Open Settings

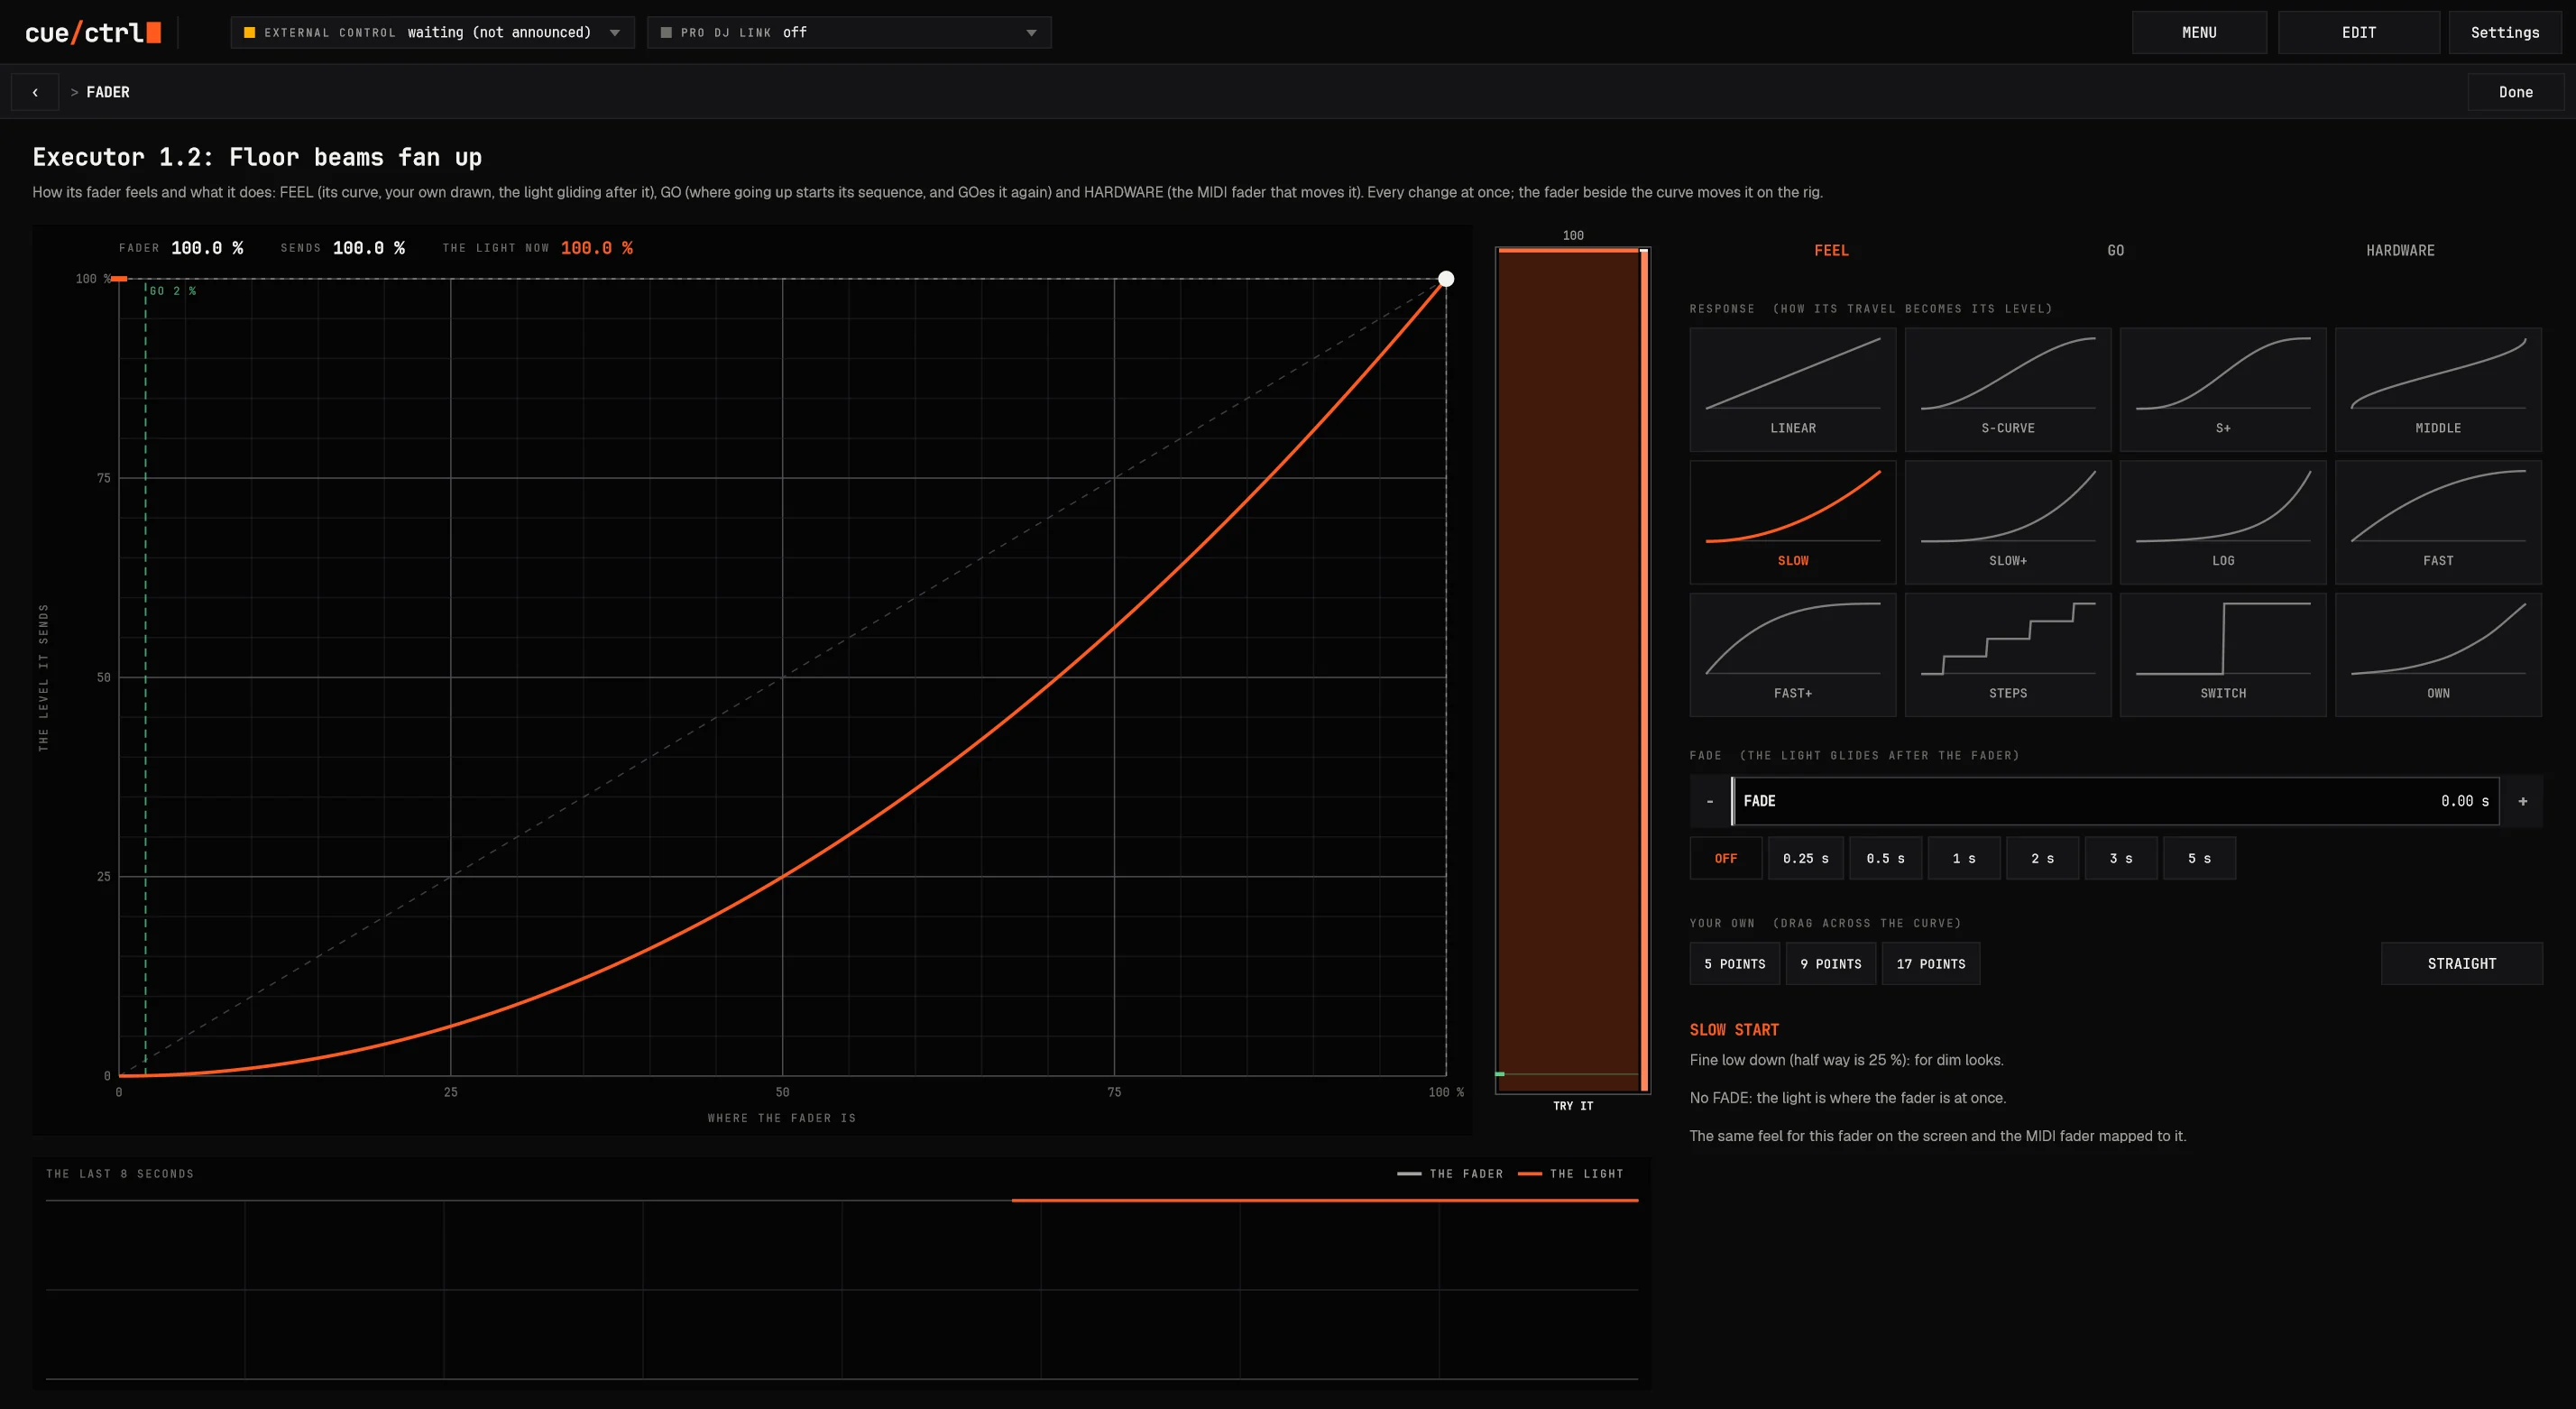click(x=2504, y=32)
